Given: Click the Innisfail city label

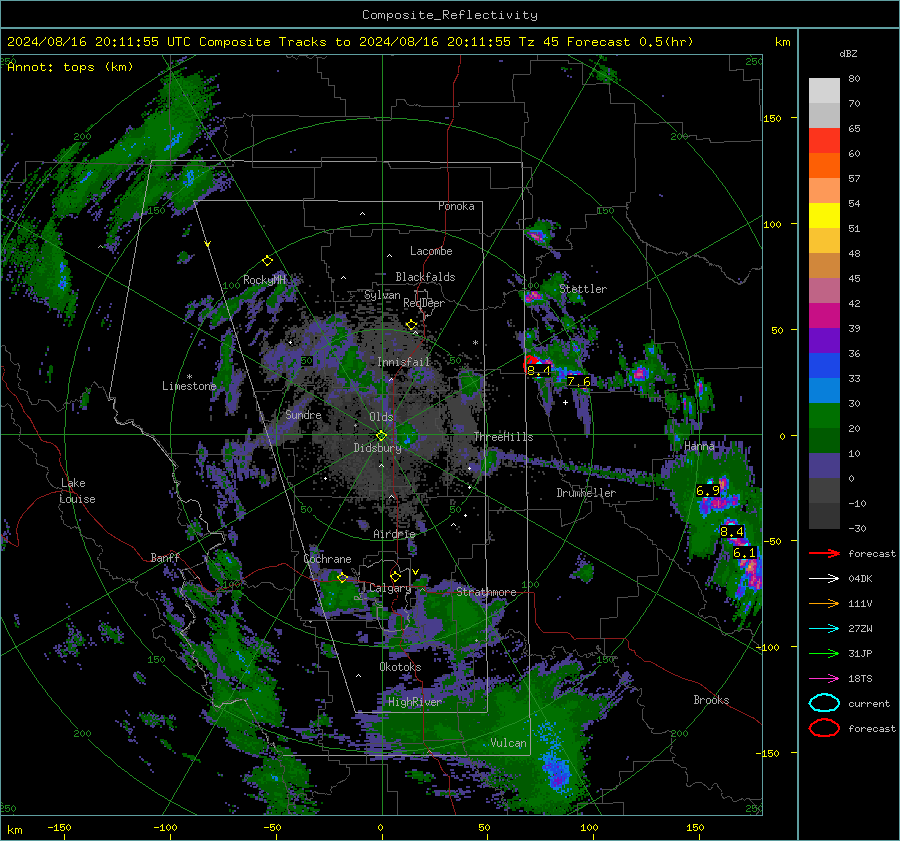Looking at the screenshot, I should [x=403, y=362].
